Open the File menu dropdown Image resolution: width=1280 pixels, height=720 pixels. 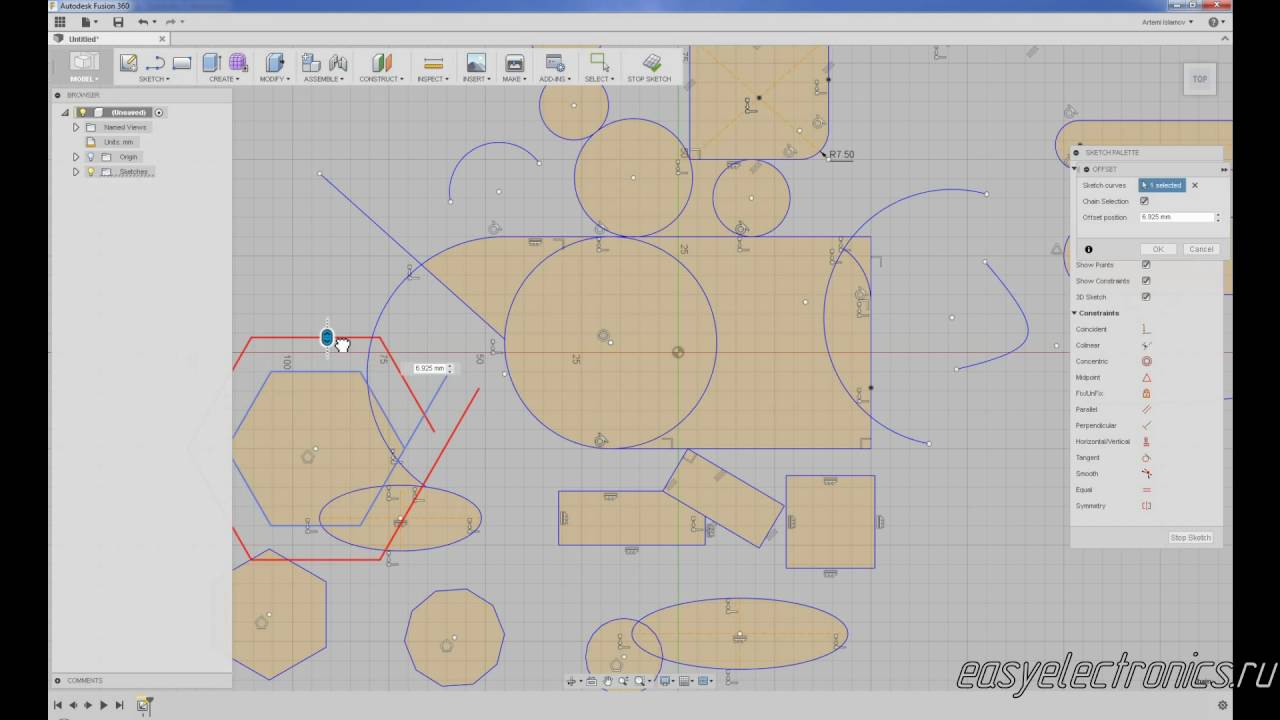(87, 22)
